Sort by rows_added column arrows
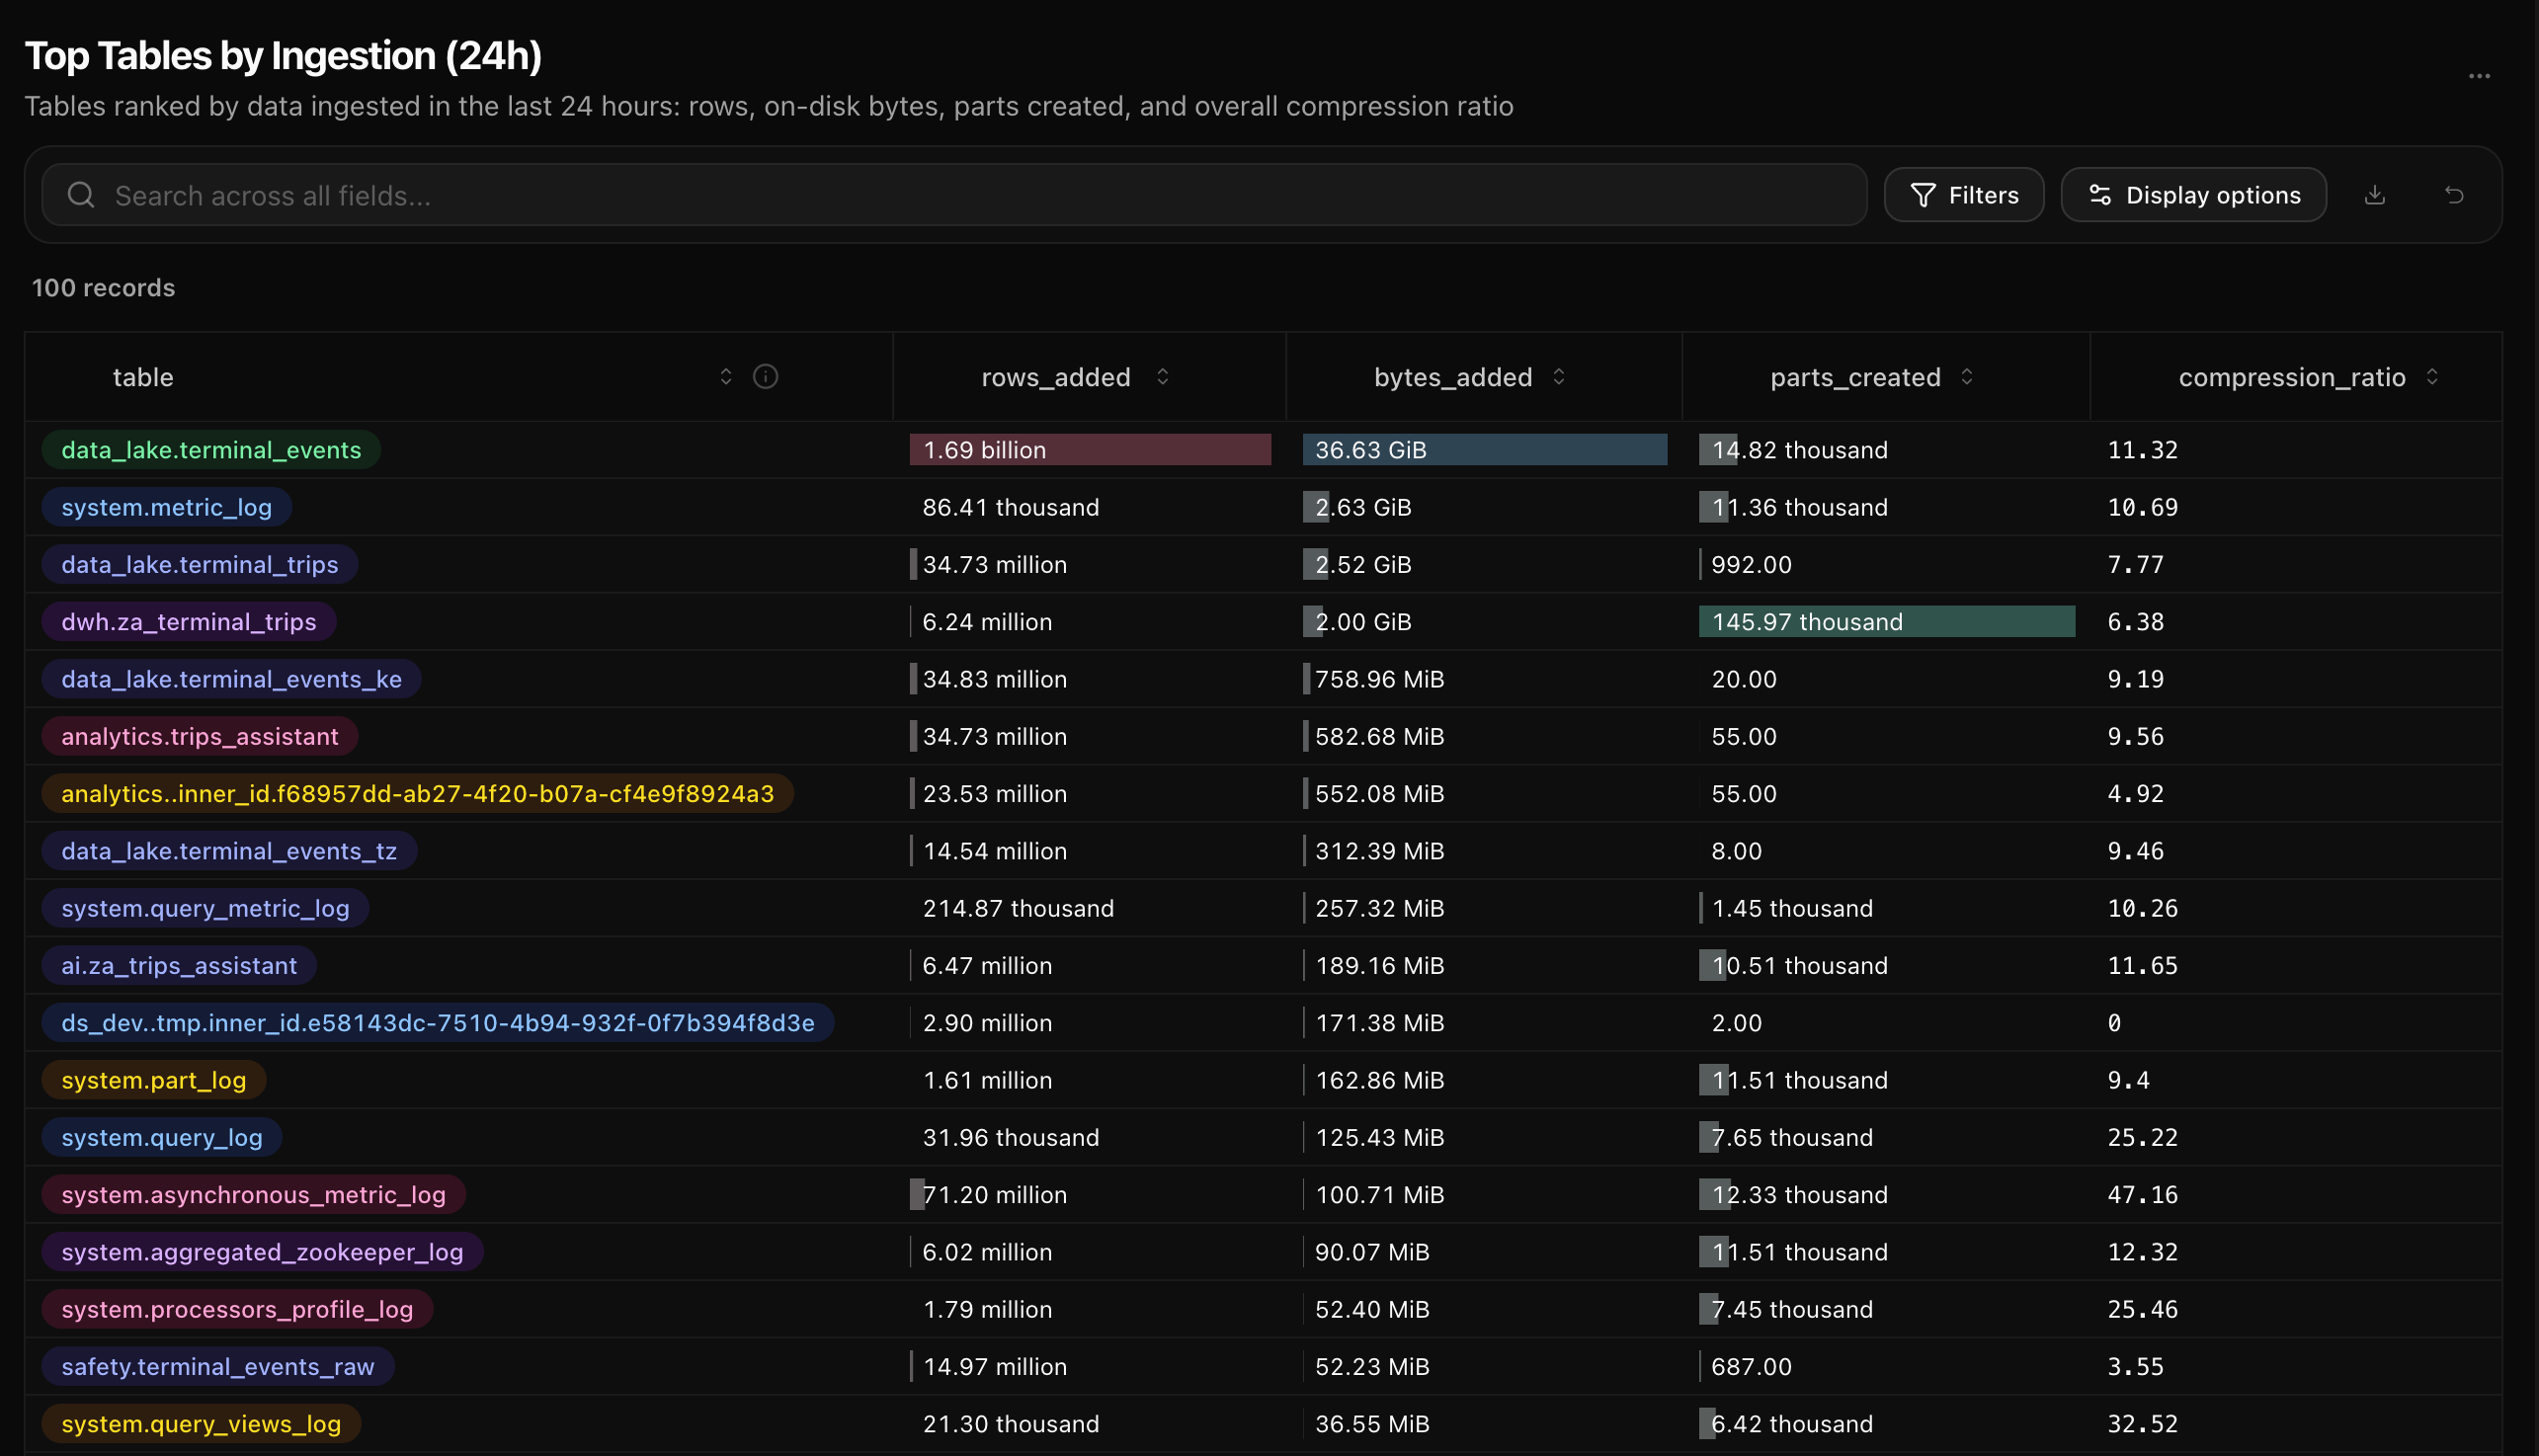The height and width of the screenshot is (1456, 2539). point(1162,377)
